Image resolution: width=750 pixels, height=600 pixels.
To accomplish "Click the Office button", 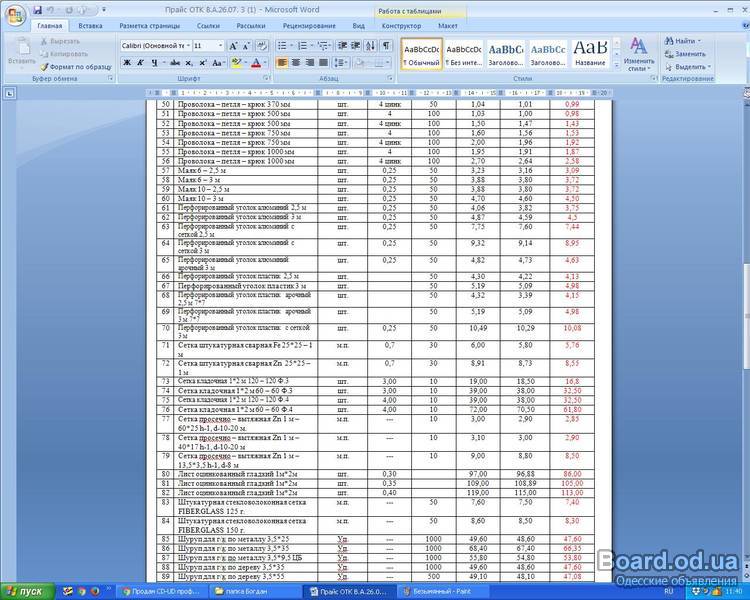I will 13,12.
